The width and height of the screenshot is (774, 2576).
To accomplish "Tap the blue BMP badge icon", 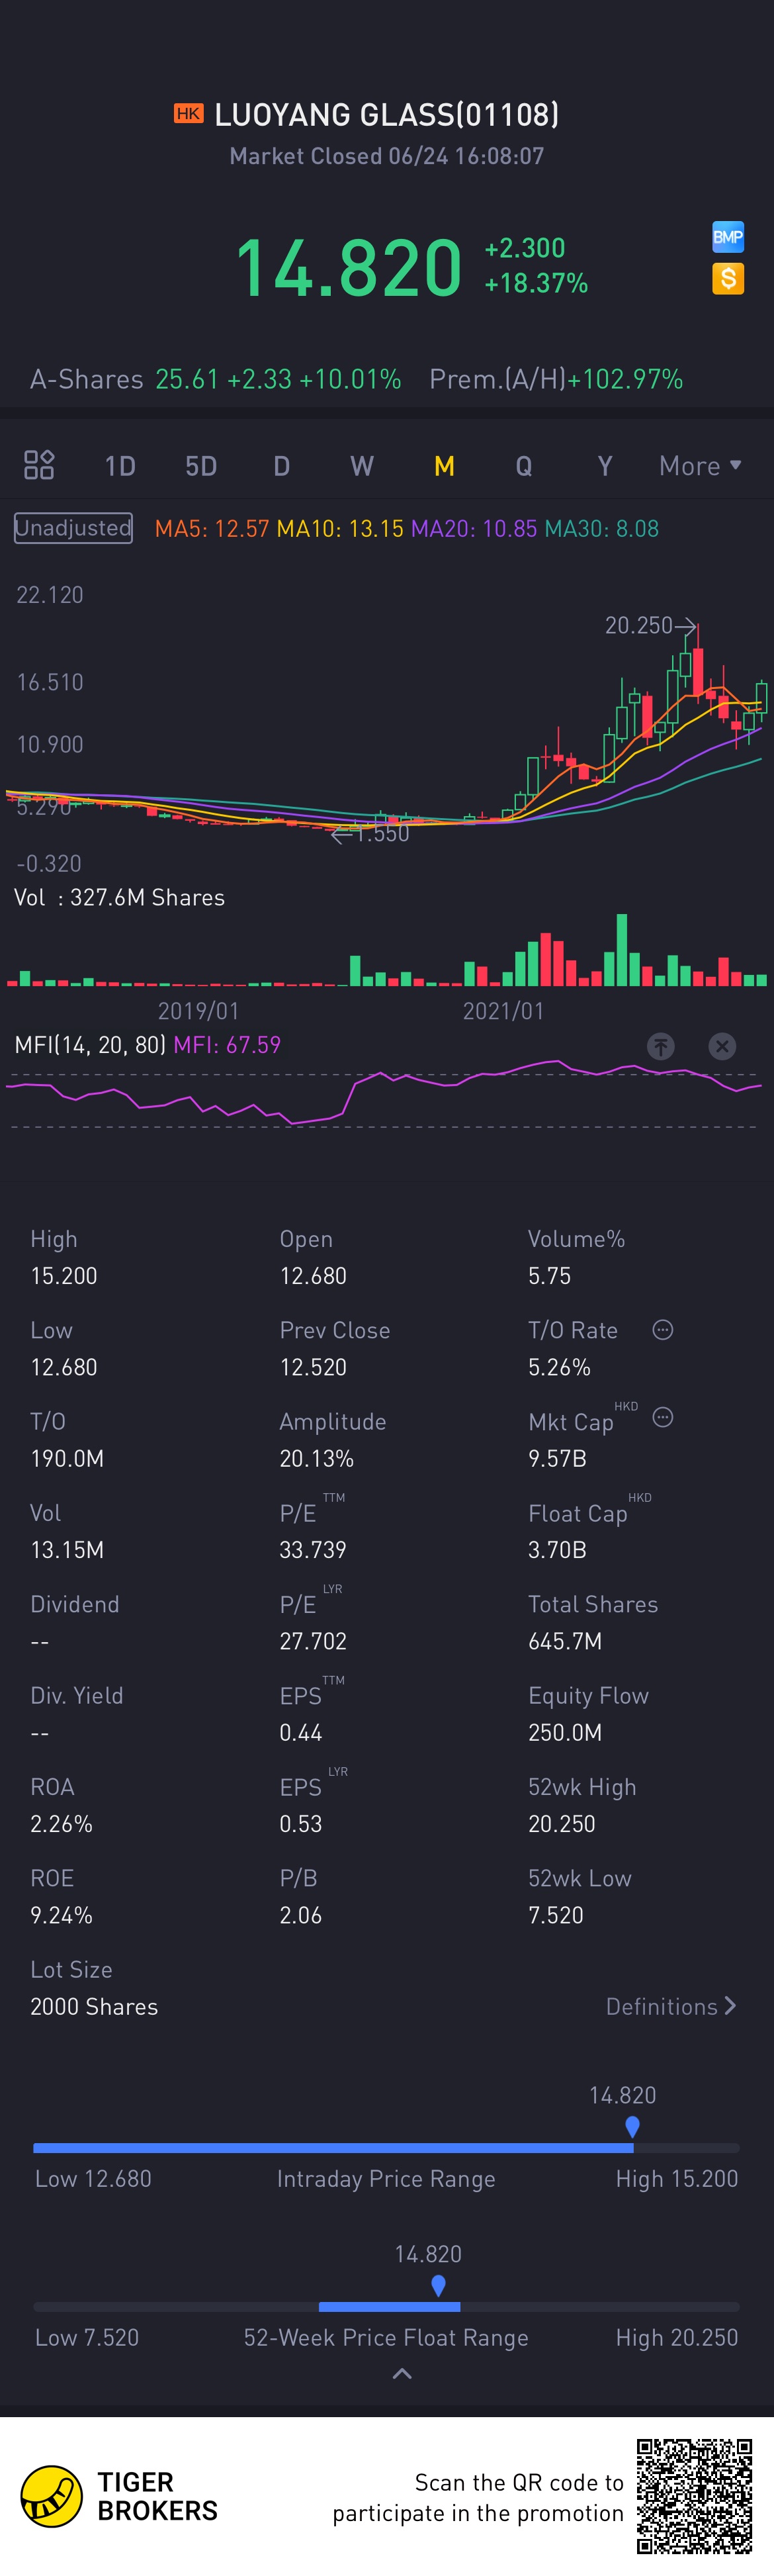I will pyautogui.click(x=728, y=237).
